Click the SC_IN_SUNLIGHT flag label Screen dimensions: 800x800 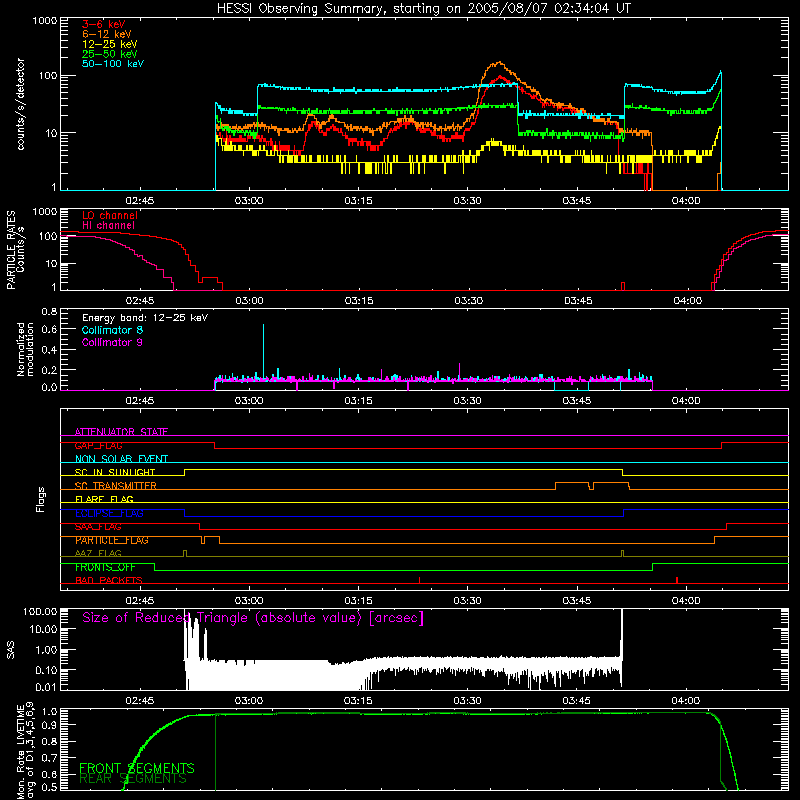tap(115, 472)
